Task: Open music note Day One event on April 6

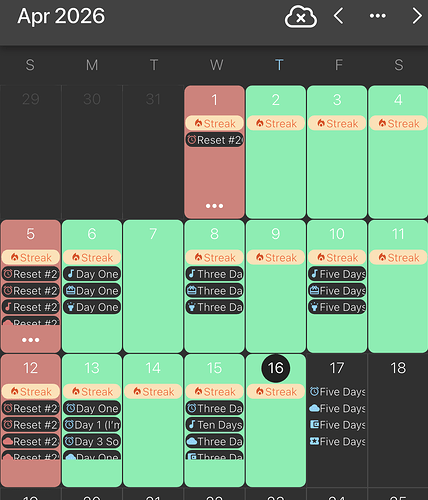Action: 92,274
